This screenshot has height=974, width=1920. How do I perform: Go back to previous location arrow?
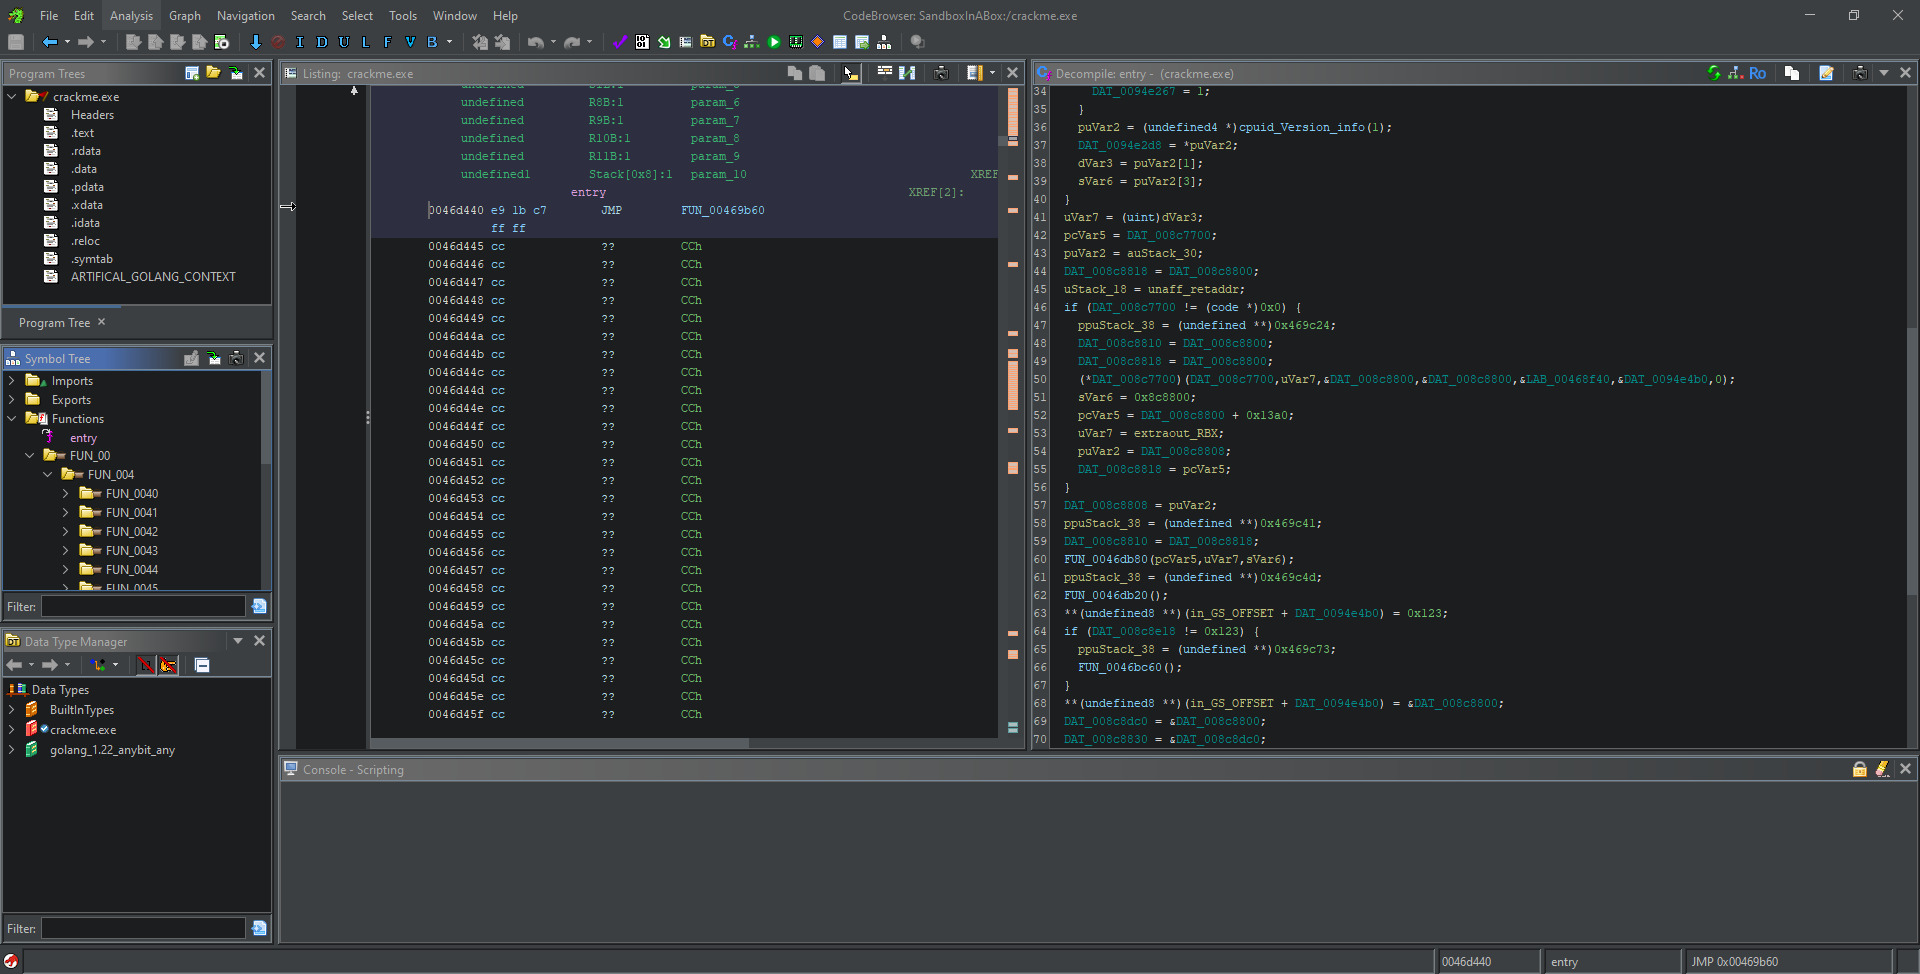(x=50, y=42)
